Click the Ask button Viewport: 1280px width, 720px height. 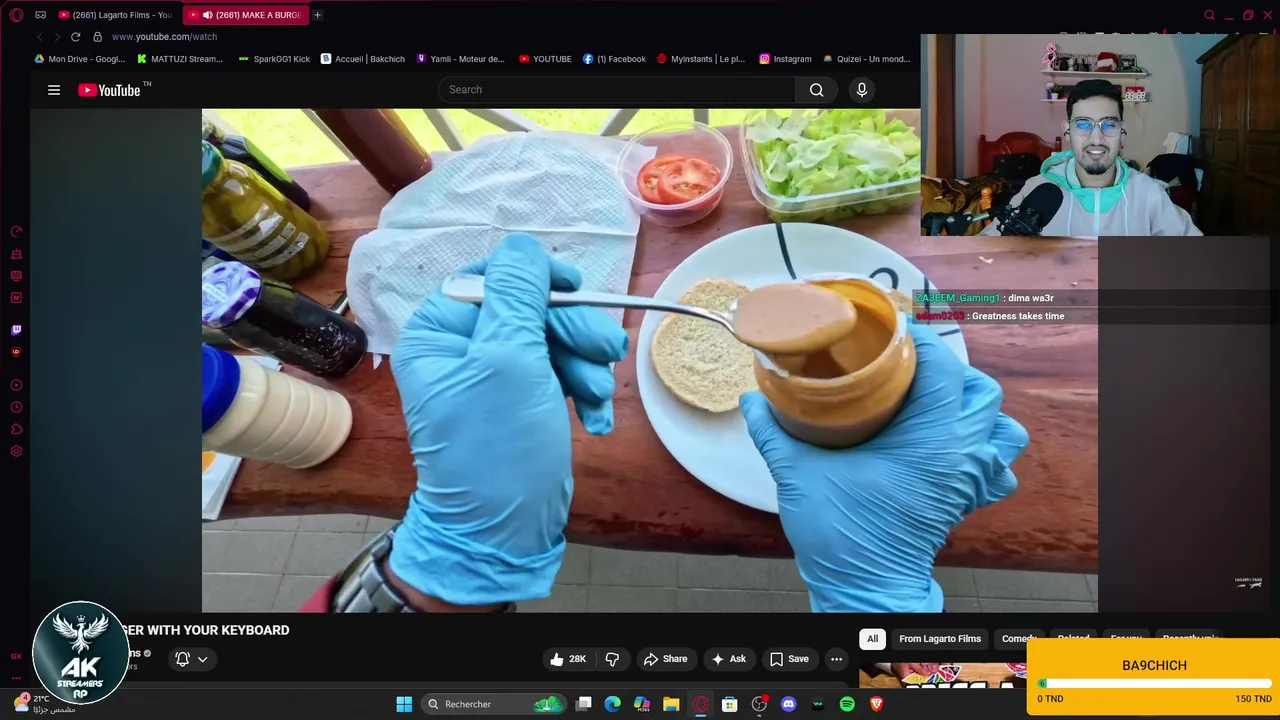pyautogui.click(x=729, y=659)
